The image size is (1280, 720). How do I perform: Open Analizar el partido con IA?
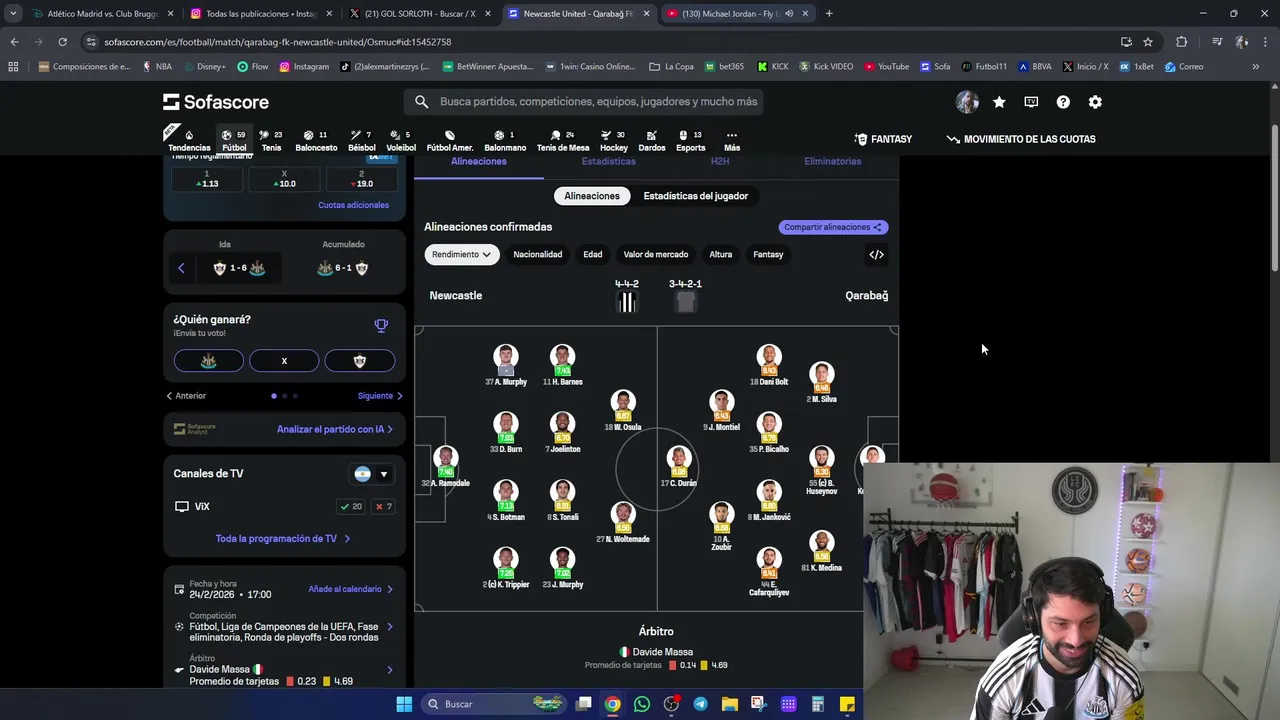pos(334,429)
